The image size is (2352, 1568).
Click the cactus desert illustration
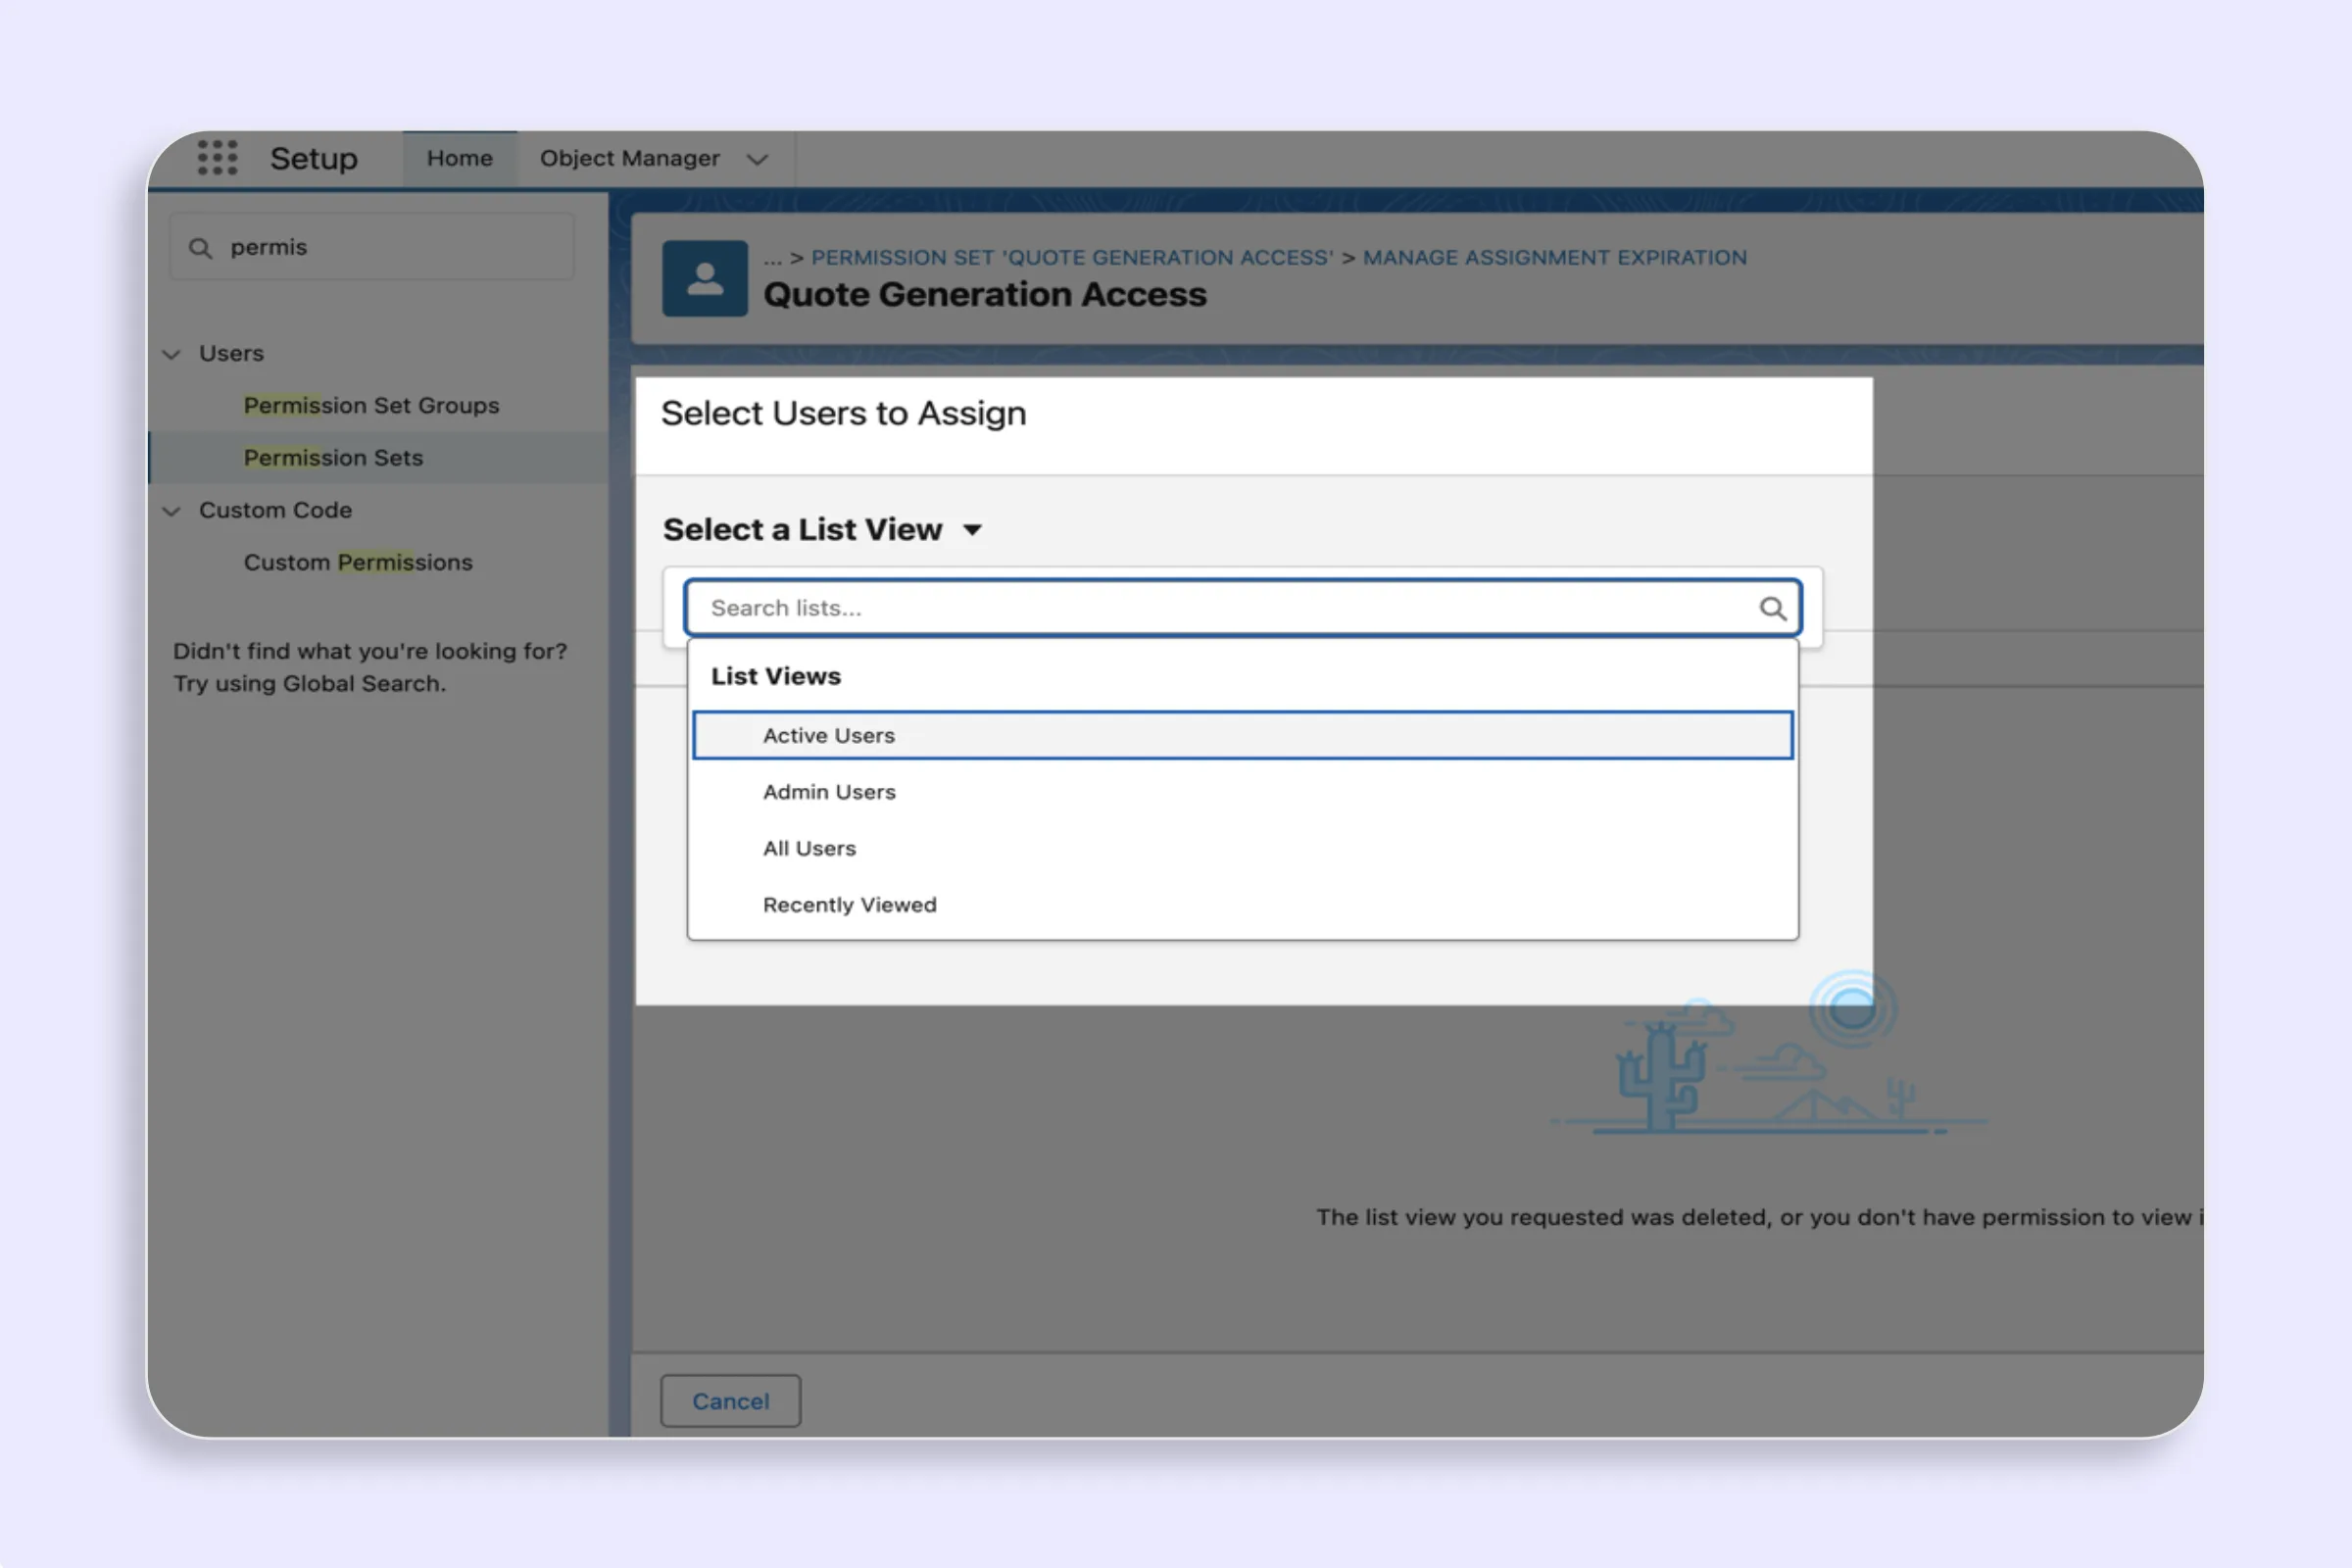pos(1661,1082)
